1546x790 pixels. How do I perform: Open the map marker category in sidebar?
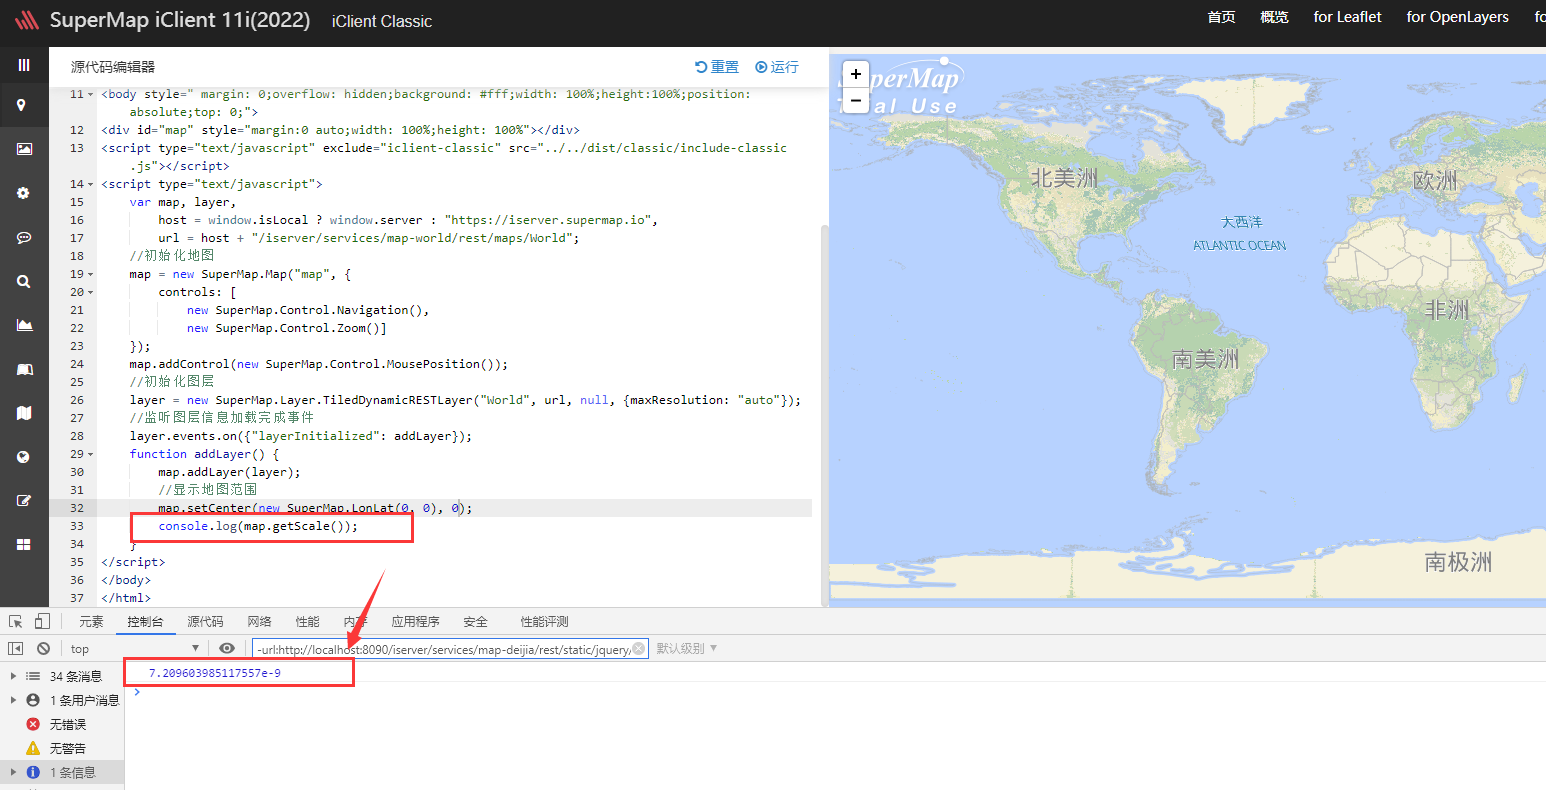[21, 105]
